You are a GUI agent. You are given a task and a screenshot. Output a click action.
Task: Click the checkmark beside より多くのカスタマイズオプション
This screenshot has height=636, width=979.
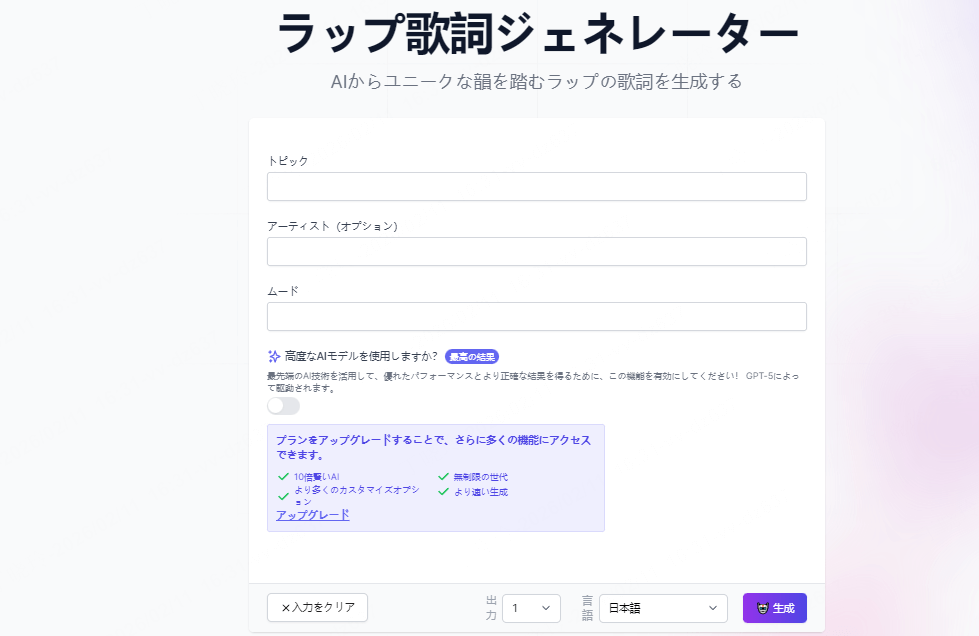click(x=281, y=491)
